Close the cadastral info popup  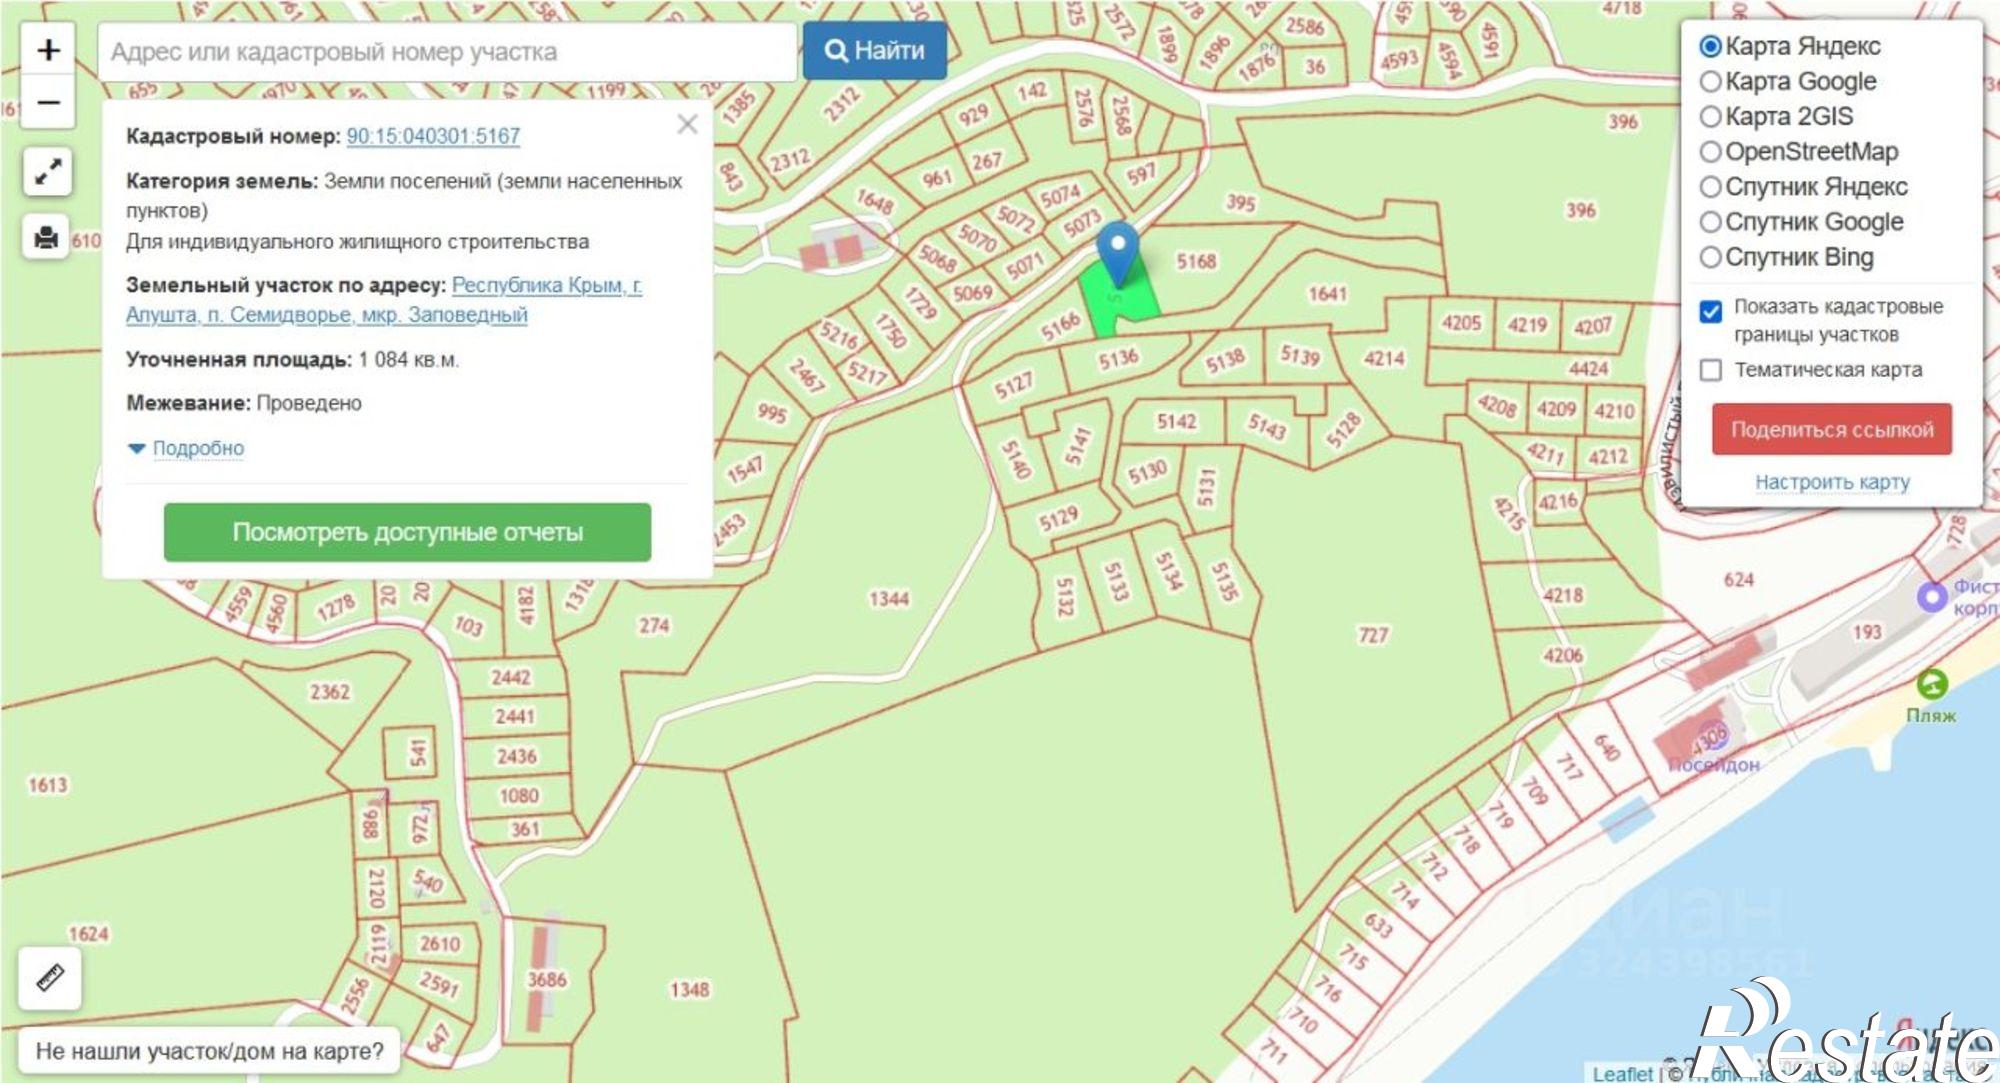coord(687,125)
